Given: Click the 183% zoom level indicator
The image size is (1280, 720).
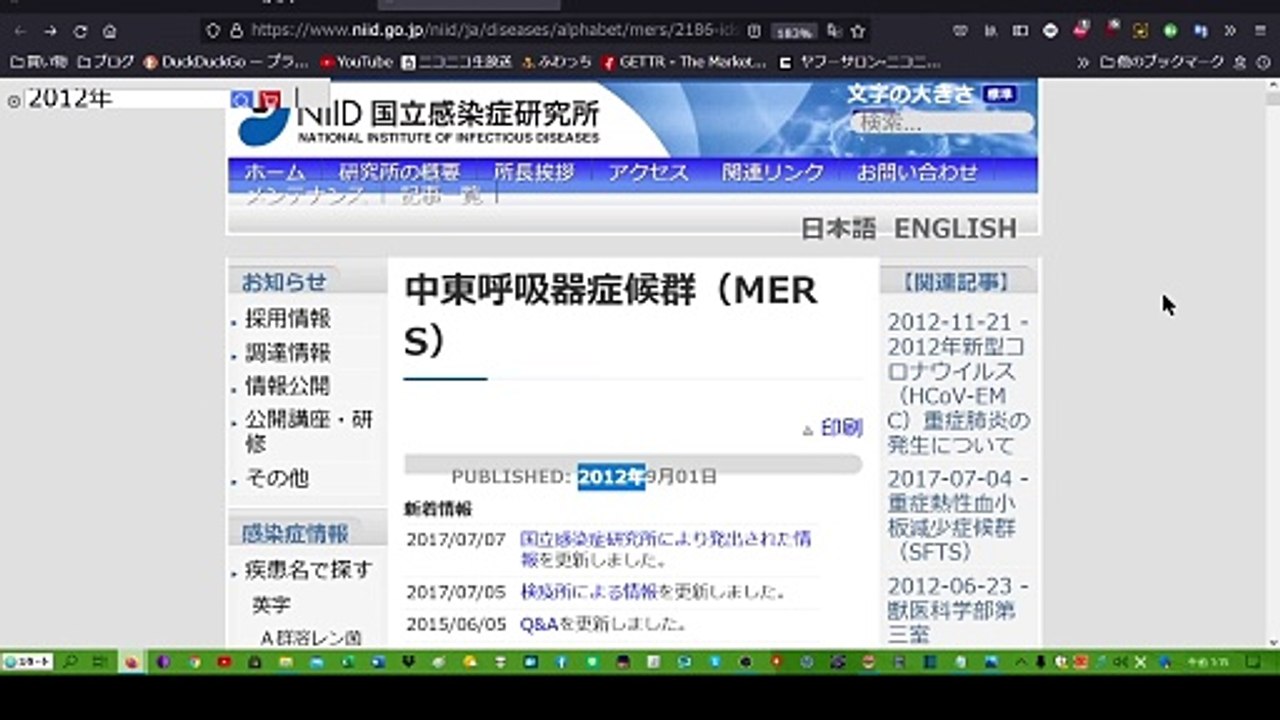Looking at the screenshot, I should [x=794, y=32].
